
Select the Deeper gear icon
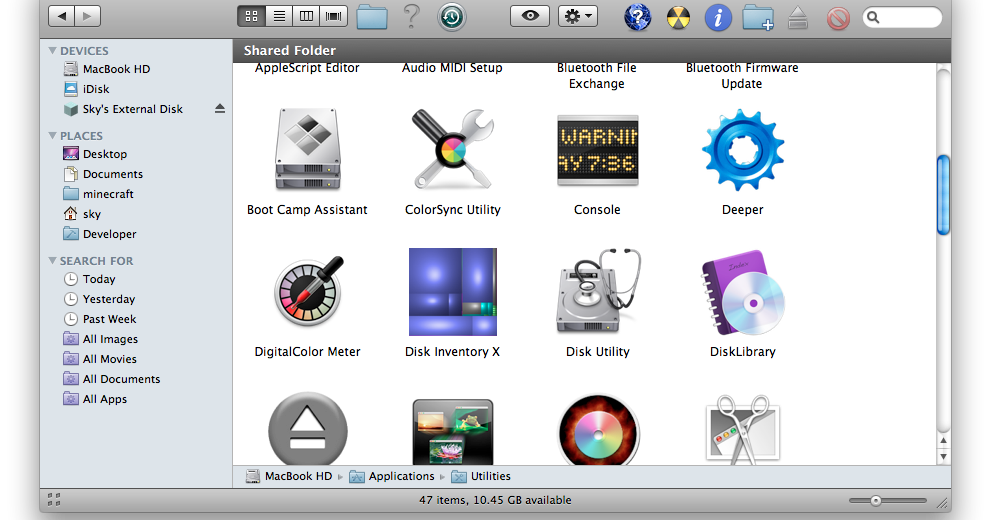[x=743, y=150]
